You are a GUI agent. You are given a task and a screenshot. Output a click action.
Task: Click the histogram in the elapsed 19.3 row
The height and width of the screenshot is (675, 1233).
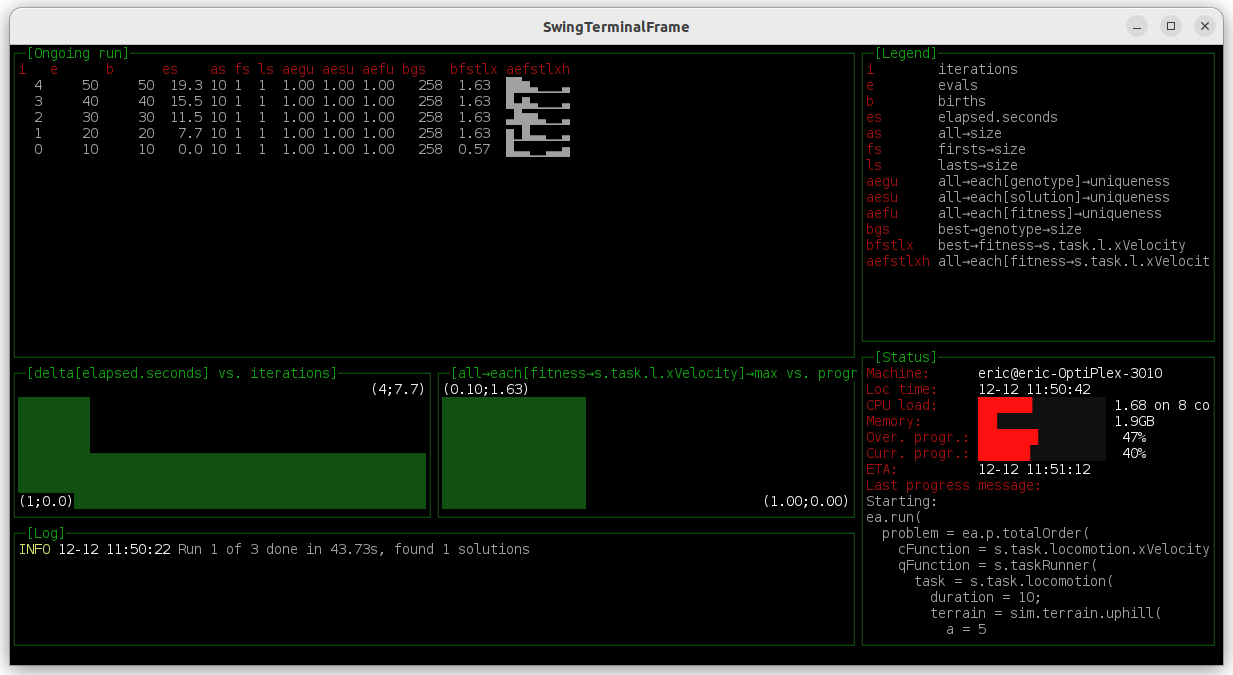tap(538, 85)
